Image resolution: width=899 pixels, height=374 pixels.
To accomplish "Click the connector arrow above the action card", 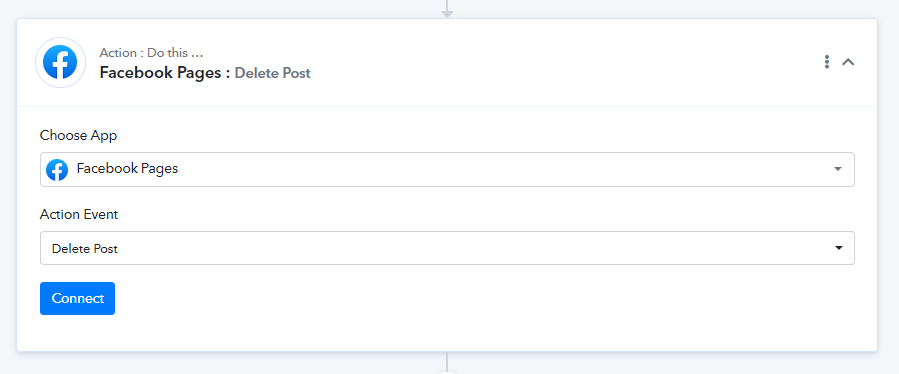I will click(x=447, y=9).
